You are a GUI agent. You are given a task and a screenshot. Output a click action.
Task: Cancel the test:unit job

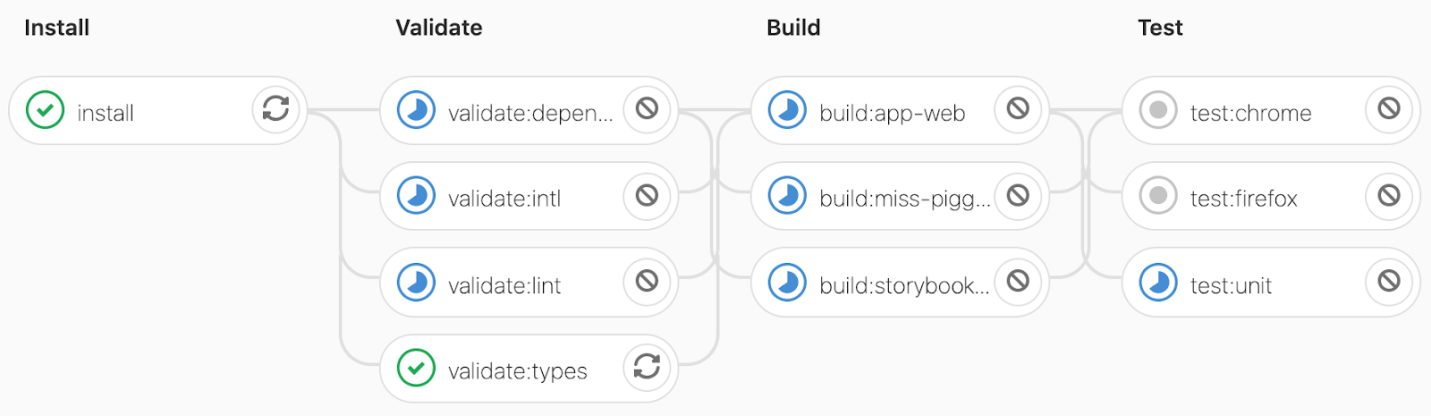click(1389, 281)
